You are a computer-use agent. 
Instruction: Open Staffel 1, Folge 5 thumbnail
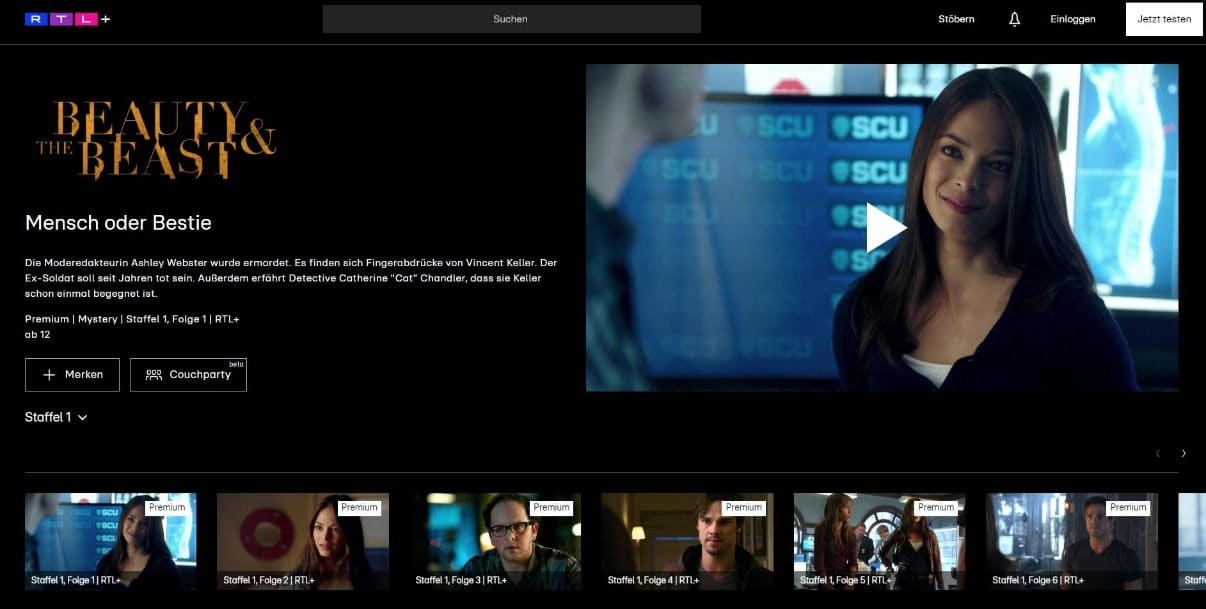tap(879, 541)
